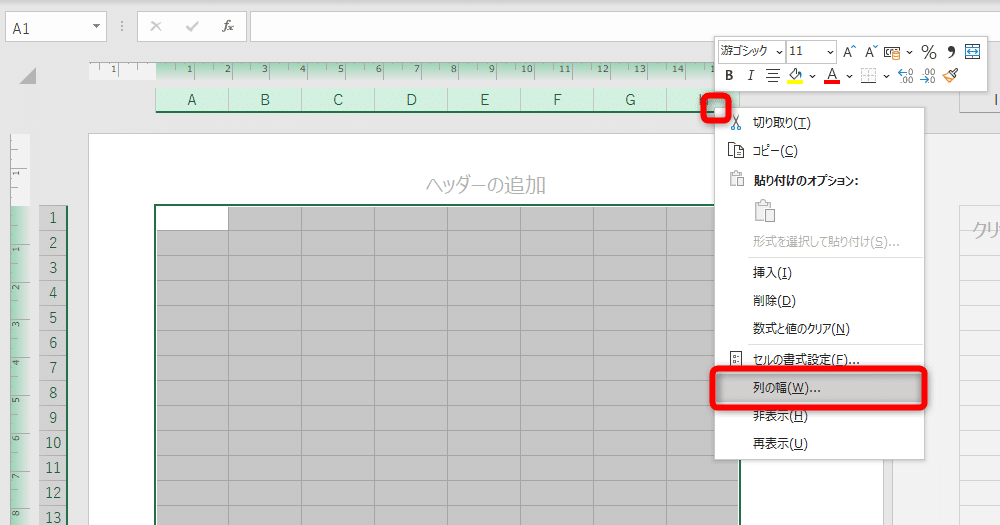Apply comma style format
The width and height of the screenshot is (1000, 525).
pos(951,52)
